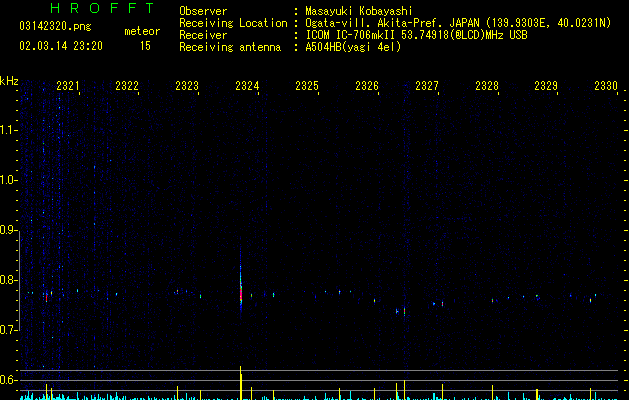Click the 2324 time marker

[247, 86]
